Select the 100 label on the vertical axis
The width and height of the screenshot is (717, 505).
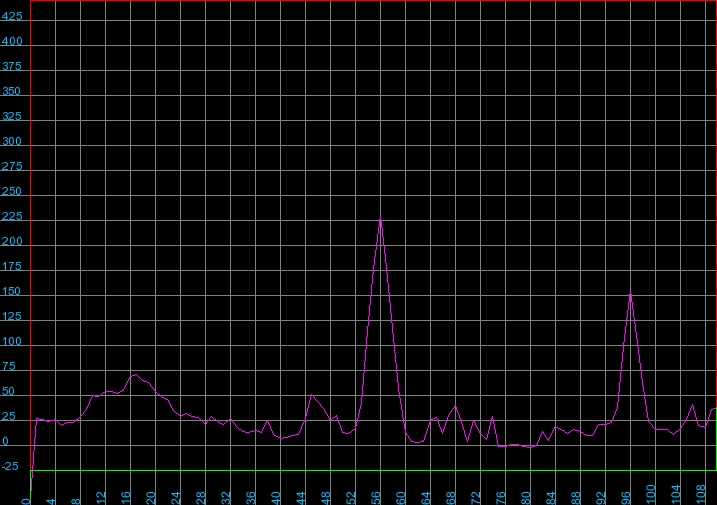point(12,342)
